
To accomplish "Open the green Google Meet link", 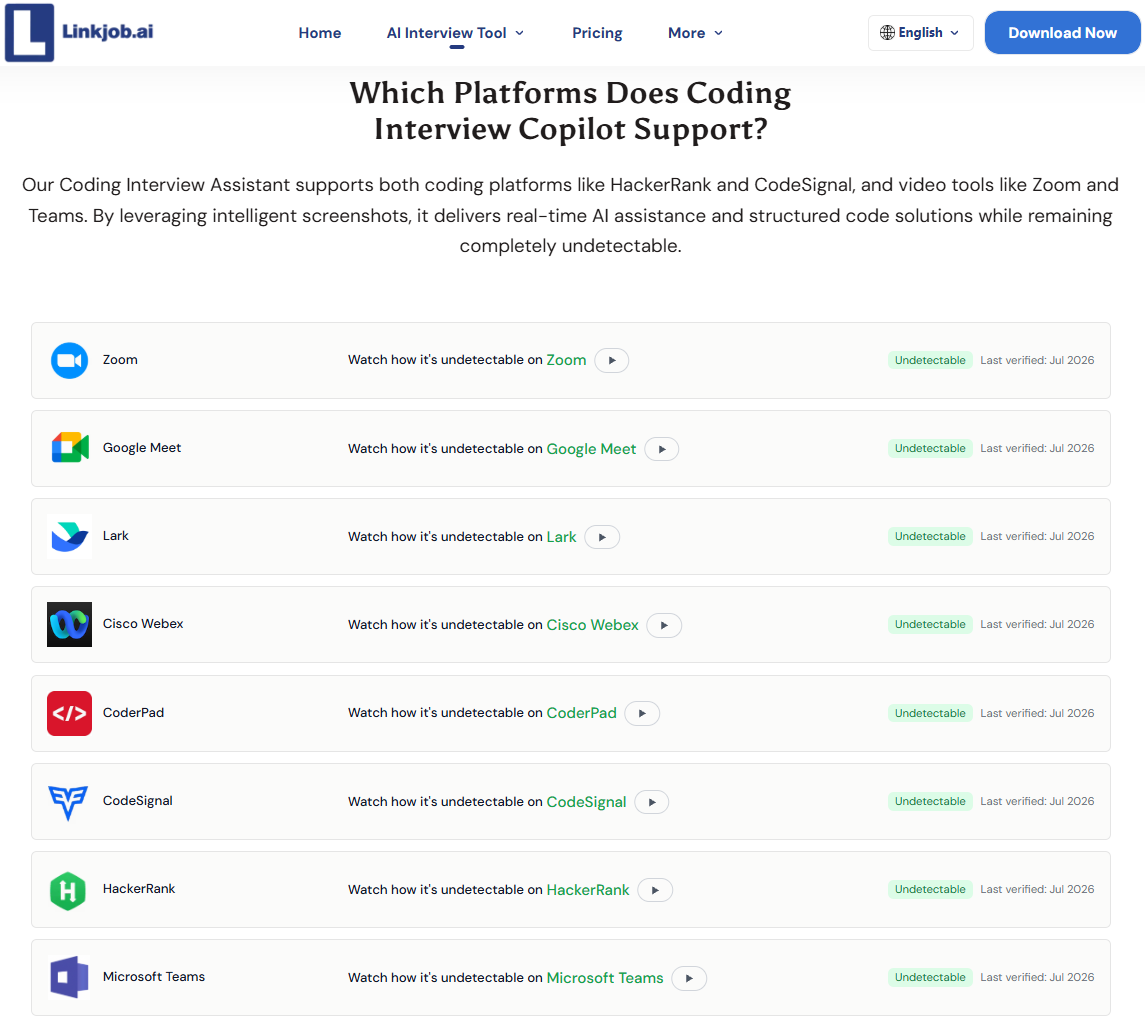I will click(x=591, y=449).
